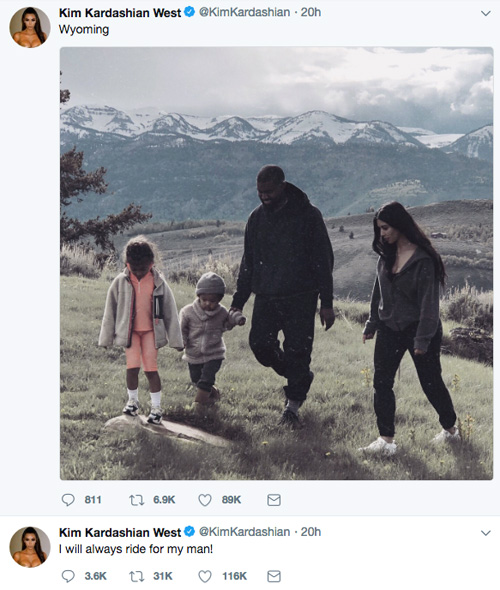The image size is (500, 590).
Task: Click reply icon on Wyoming tweet
Action: (68, 500)
